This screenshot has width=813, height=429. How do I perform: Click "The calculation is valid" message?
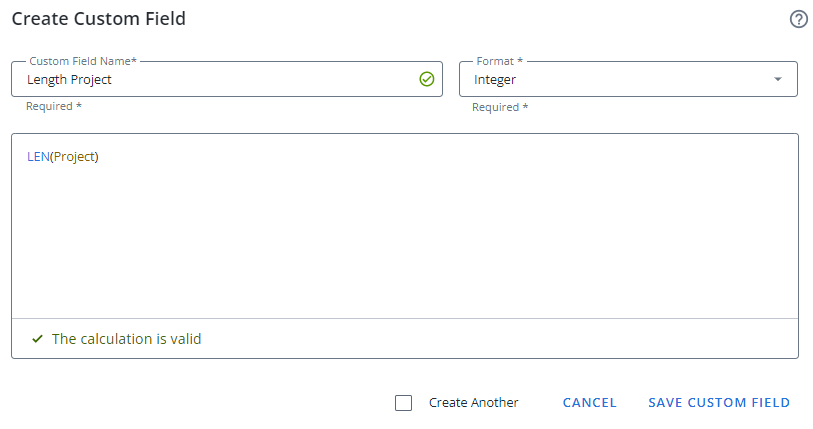coord(126,339)
